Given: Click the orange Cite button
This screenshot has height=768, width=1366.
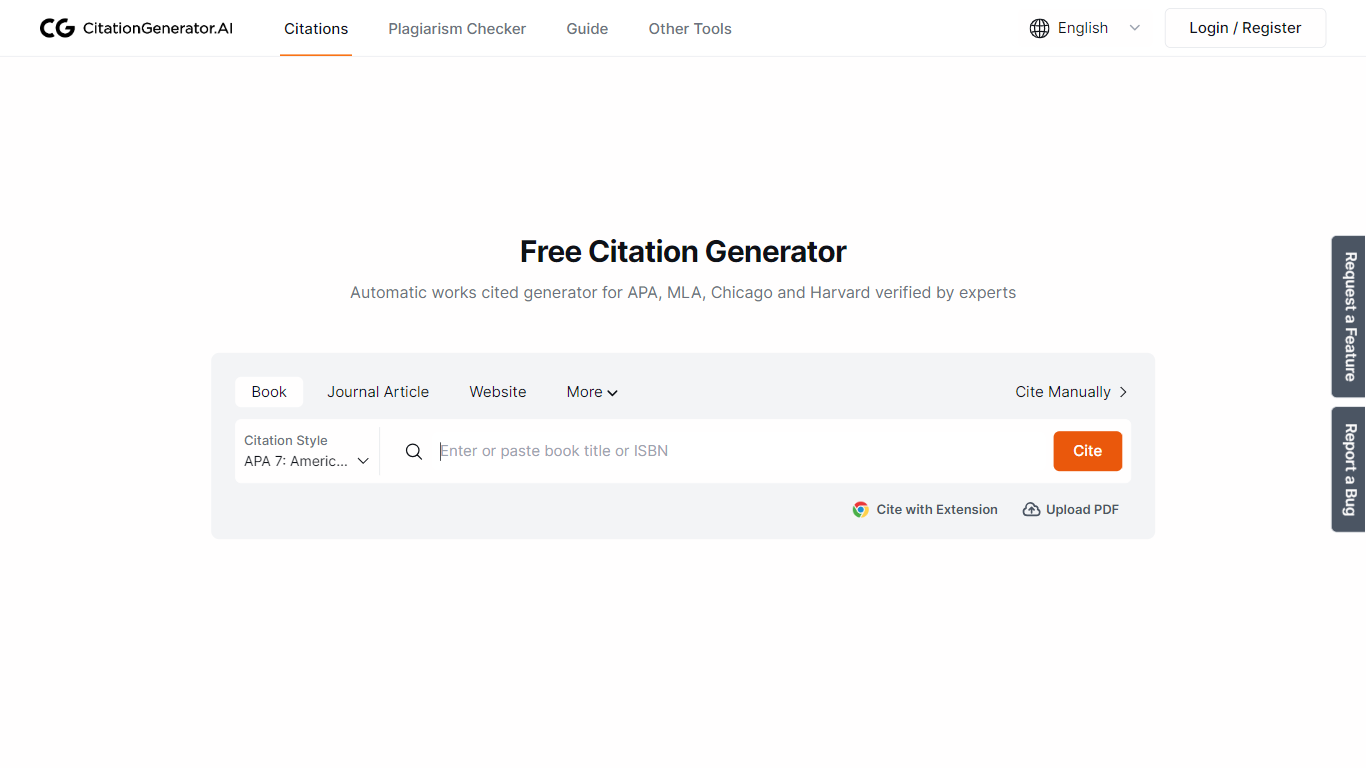Looking at the screenshot, I should 1087,451.
